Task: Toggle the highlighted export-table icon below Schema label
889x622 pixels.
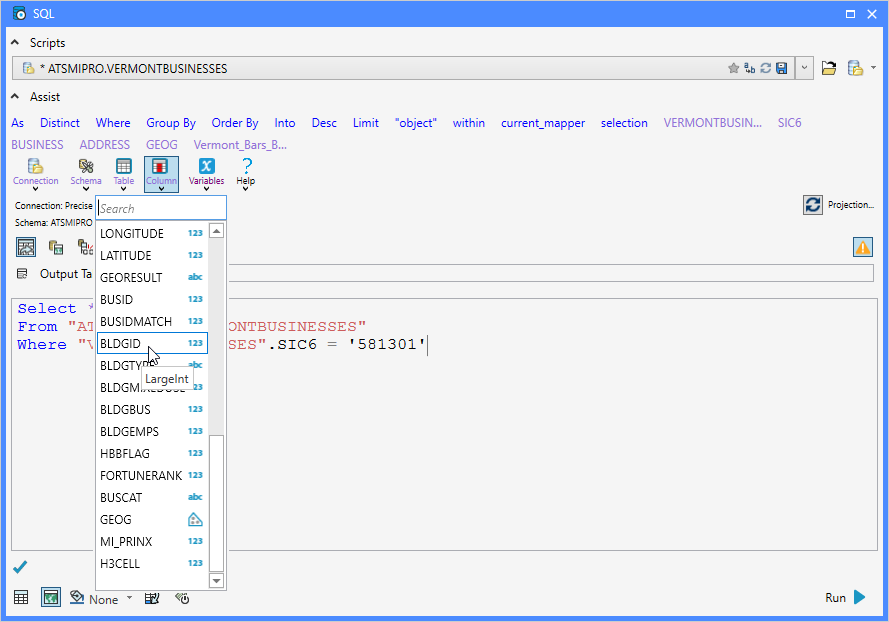Action: pos(25,246)
